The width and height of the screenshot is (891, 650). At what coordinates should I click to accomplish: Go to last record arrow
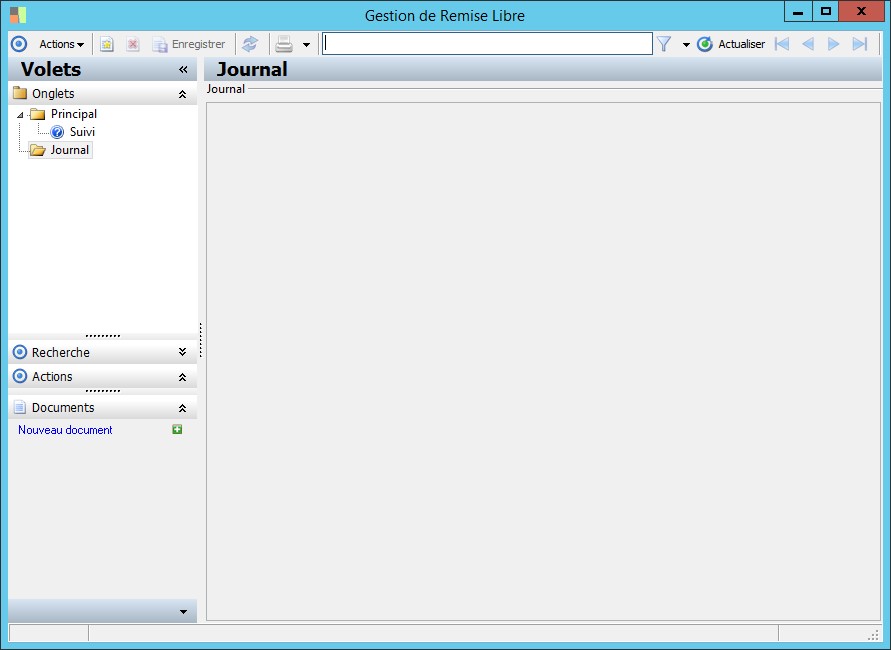coord(860,44)
